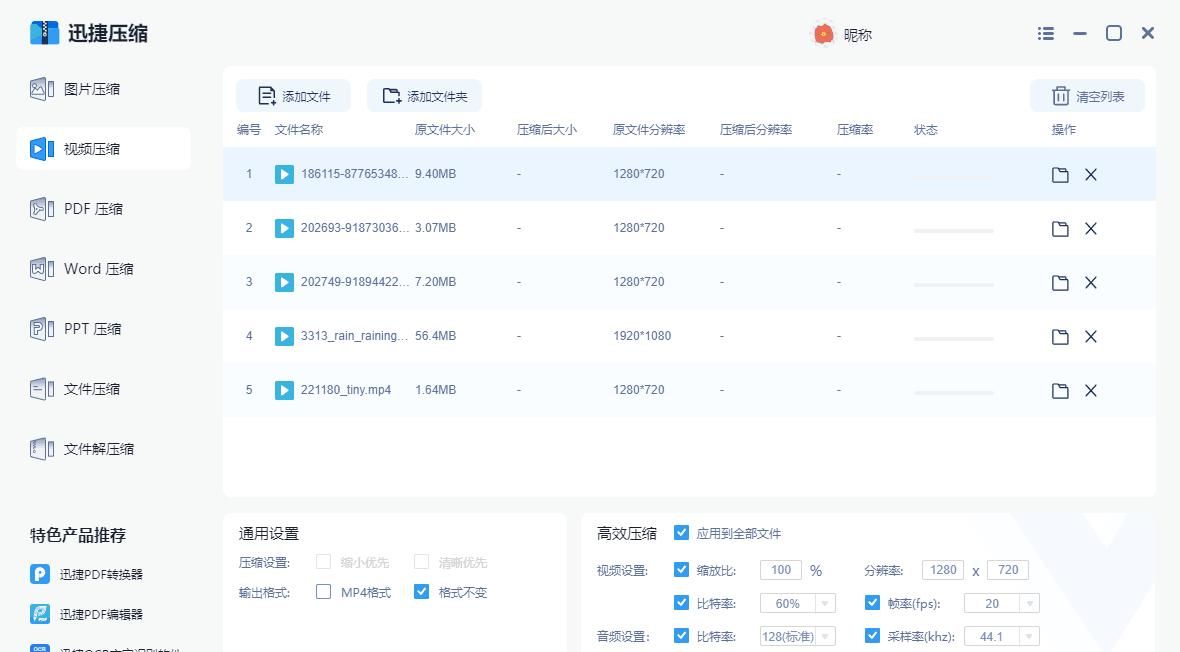Click the progress bar of file 4
The width and height of the screenshot is (1180, 652).
[952, 336]
